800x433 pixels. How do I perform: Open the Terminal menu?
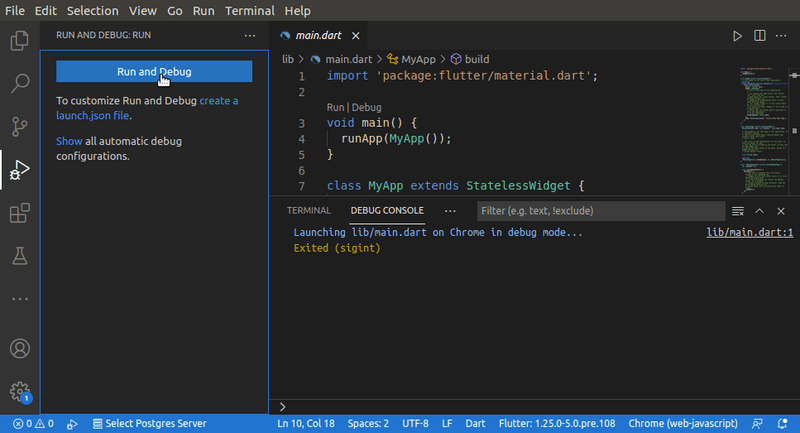click(248, 10)
